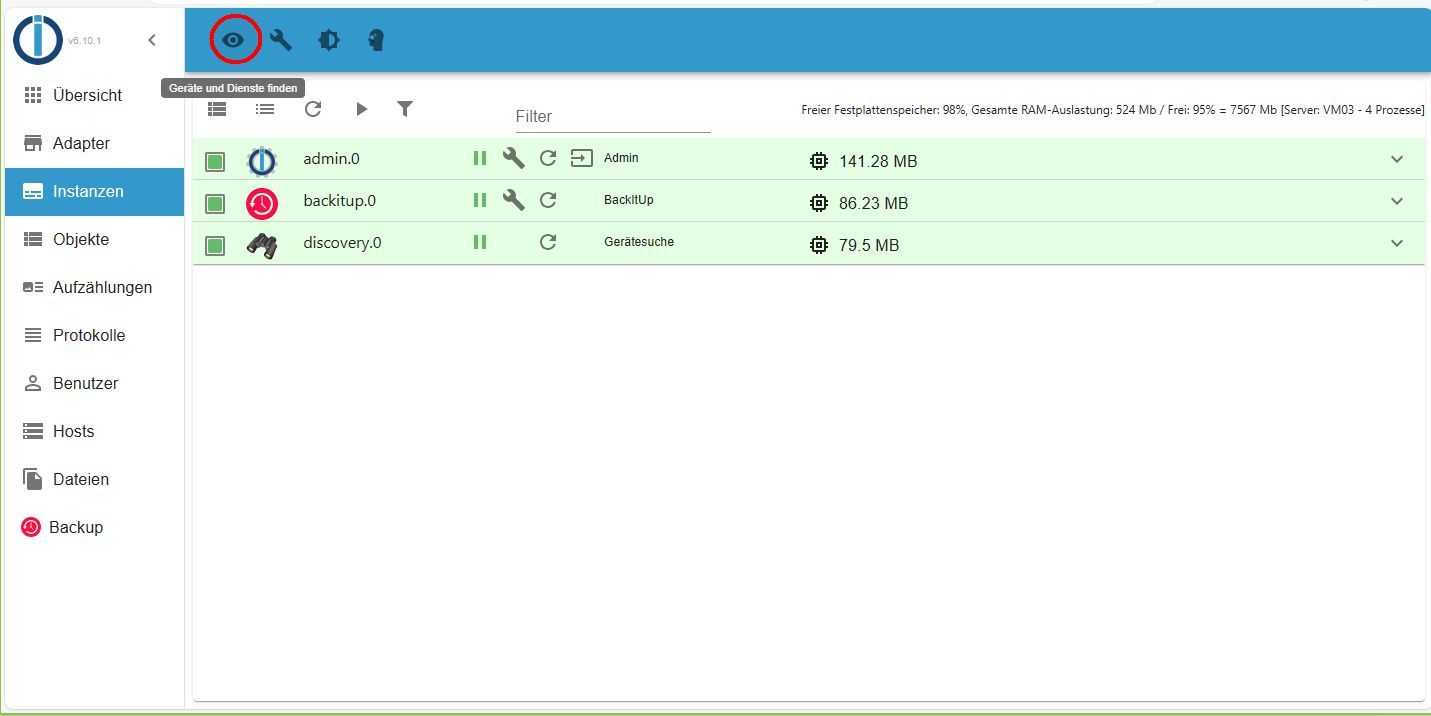Click the discovery.0 memory chip icon
1431x716 pixels.
(x=819, y=245)
